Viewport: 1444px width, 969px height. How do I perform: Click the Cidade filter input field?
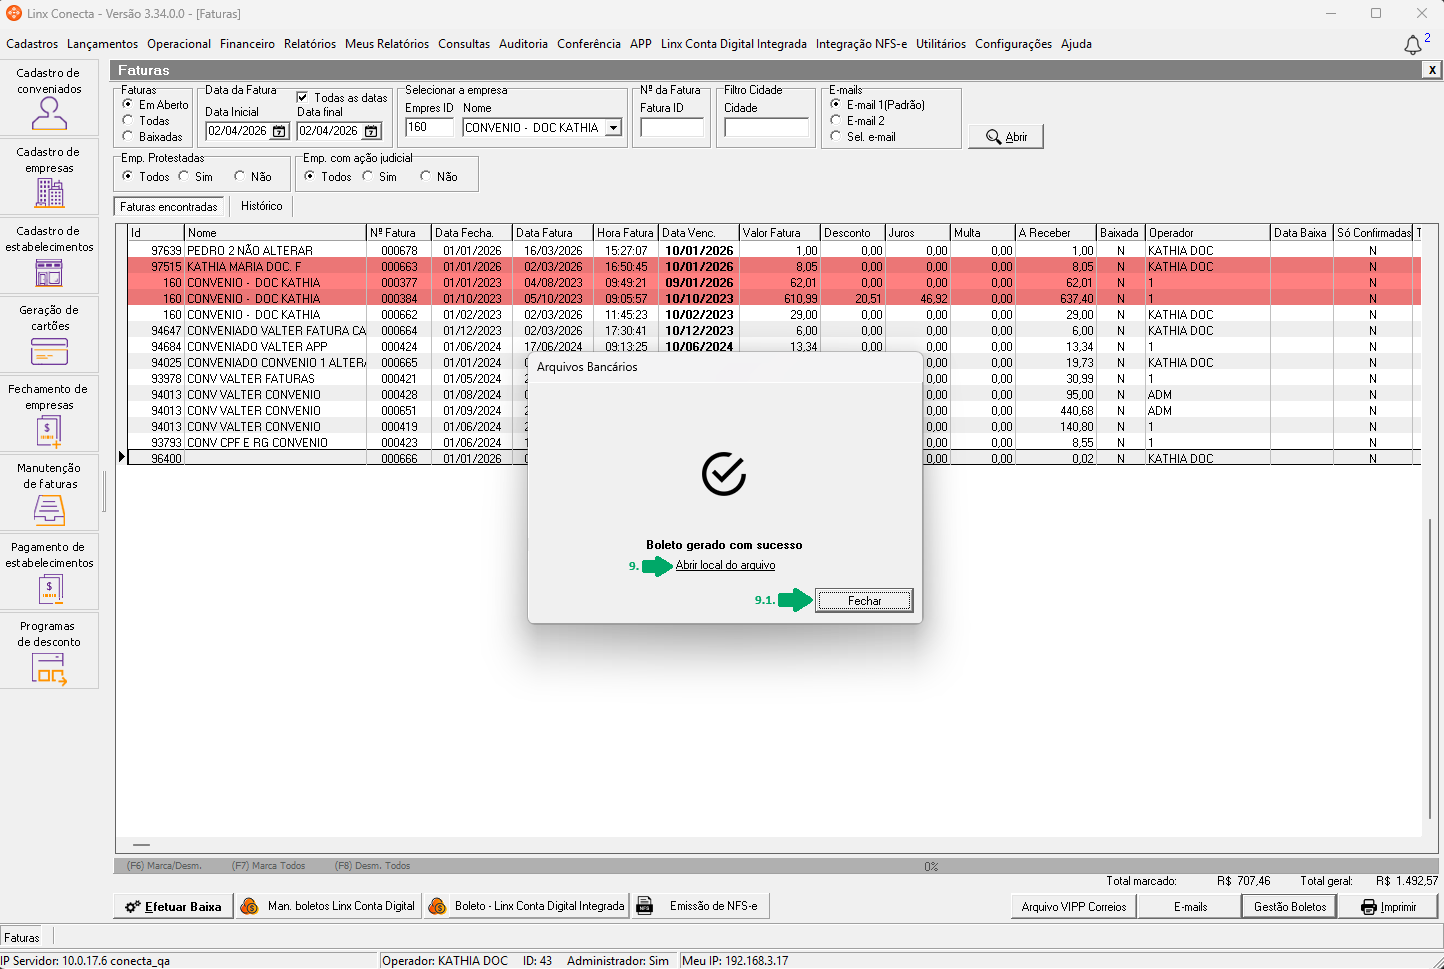(x=766, y=128)
